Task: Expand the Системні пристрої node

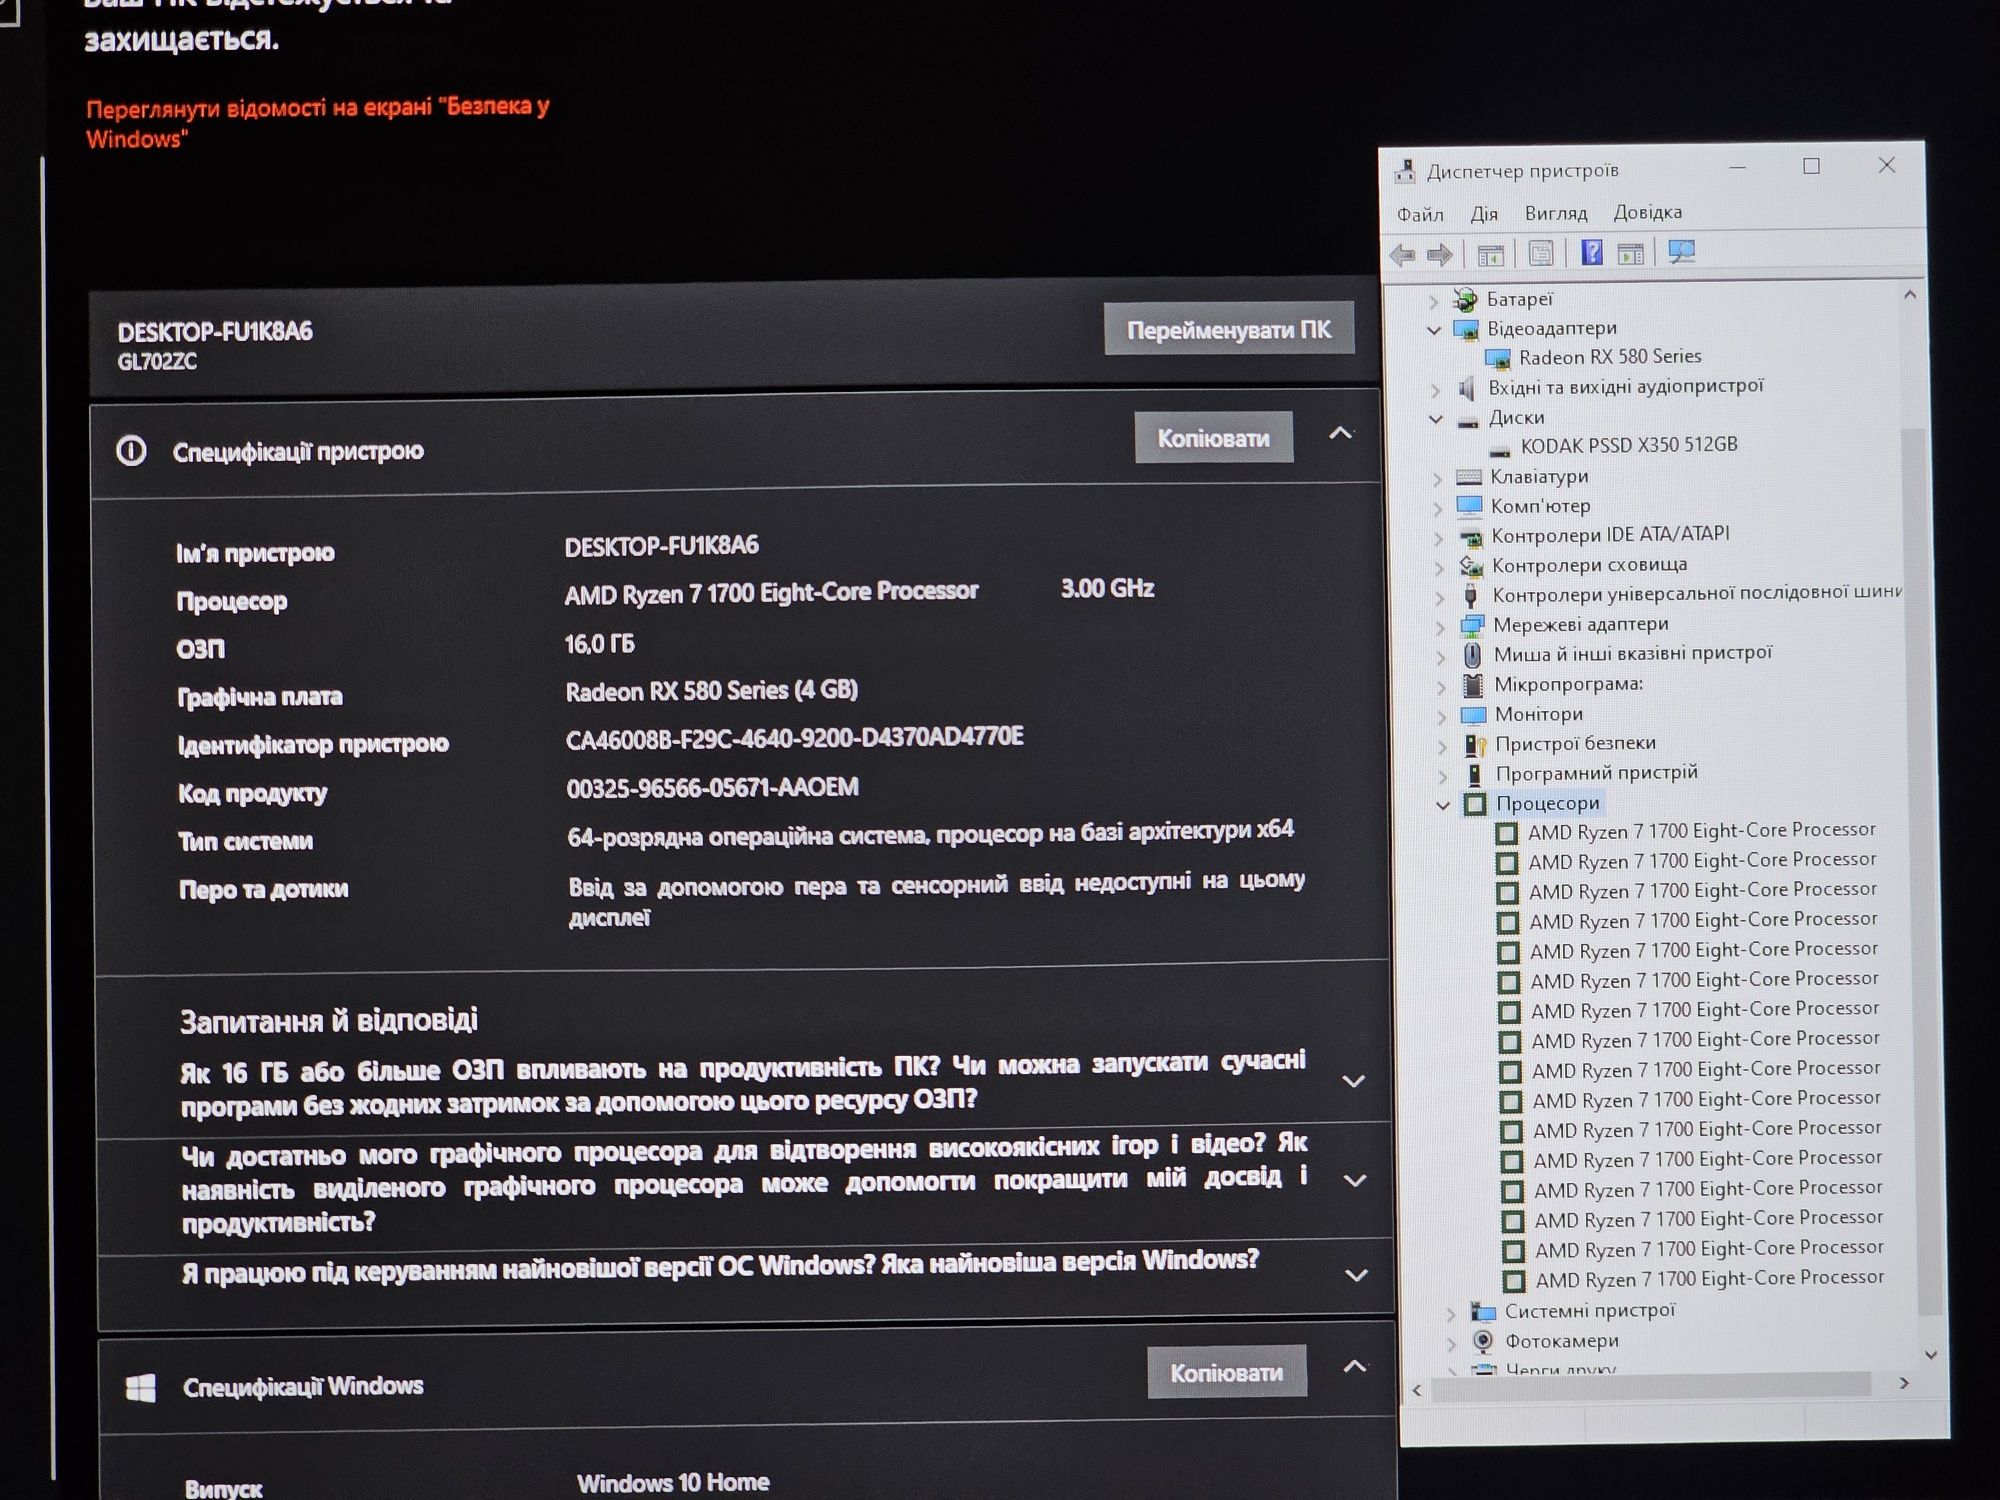Action: (1451, 1313)
